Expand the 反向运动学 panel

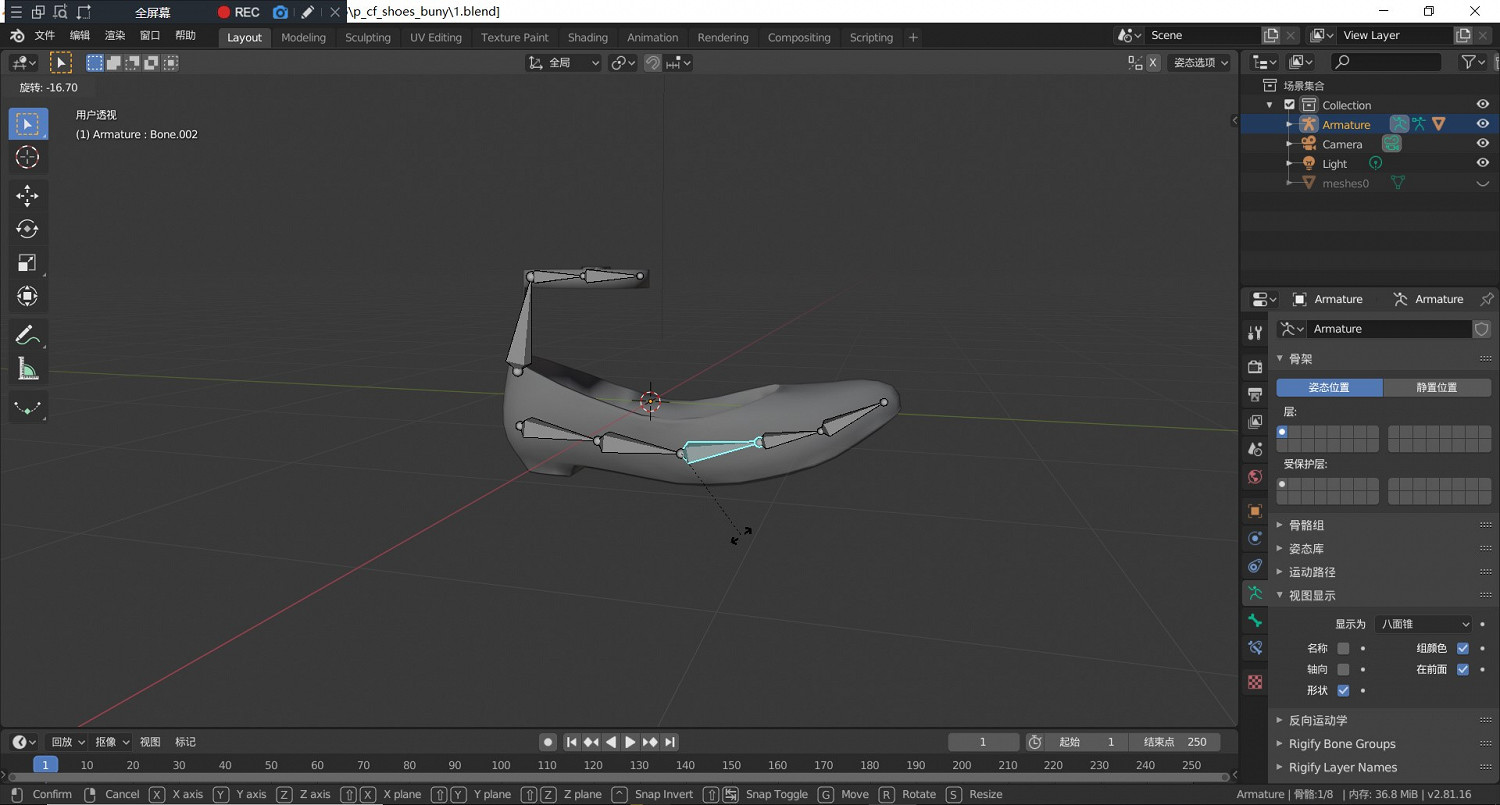pyautogui.click(x=1317, y=720)
